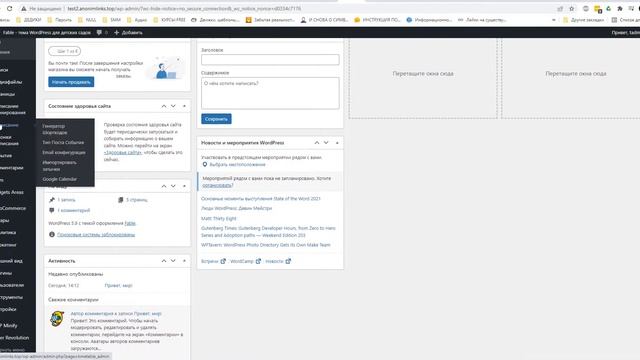
Task: Open the '1 запись' posts link
Action: coord(66,200)
